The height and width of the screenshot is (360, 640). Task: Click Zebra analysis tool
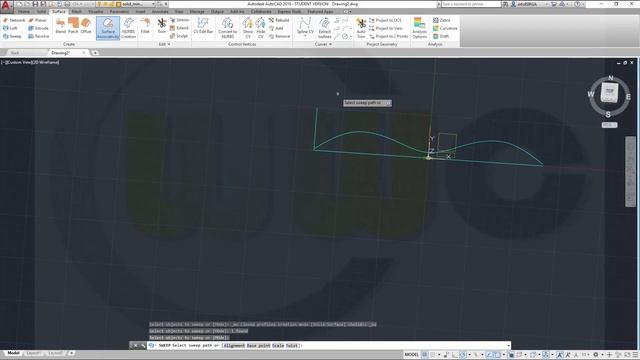point(442,20)
